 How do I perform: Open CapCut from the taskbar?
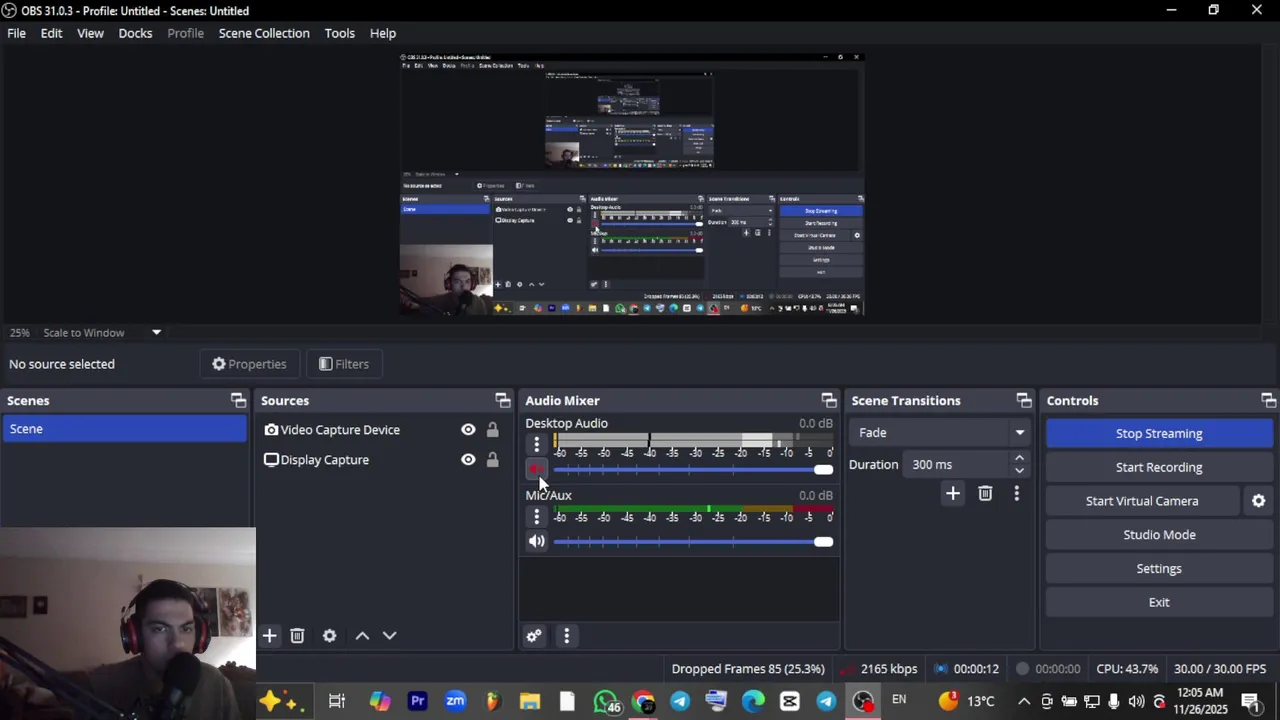click(x=790, y=701)
